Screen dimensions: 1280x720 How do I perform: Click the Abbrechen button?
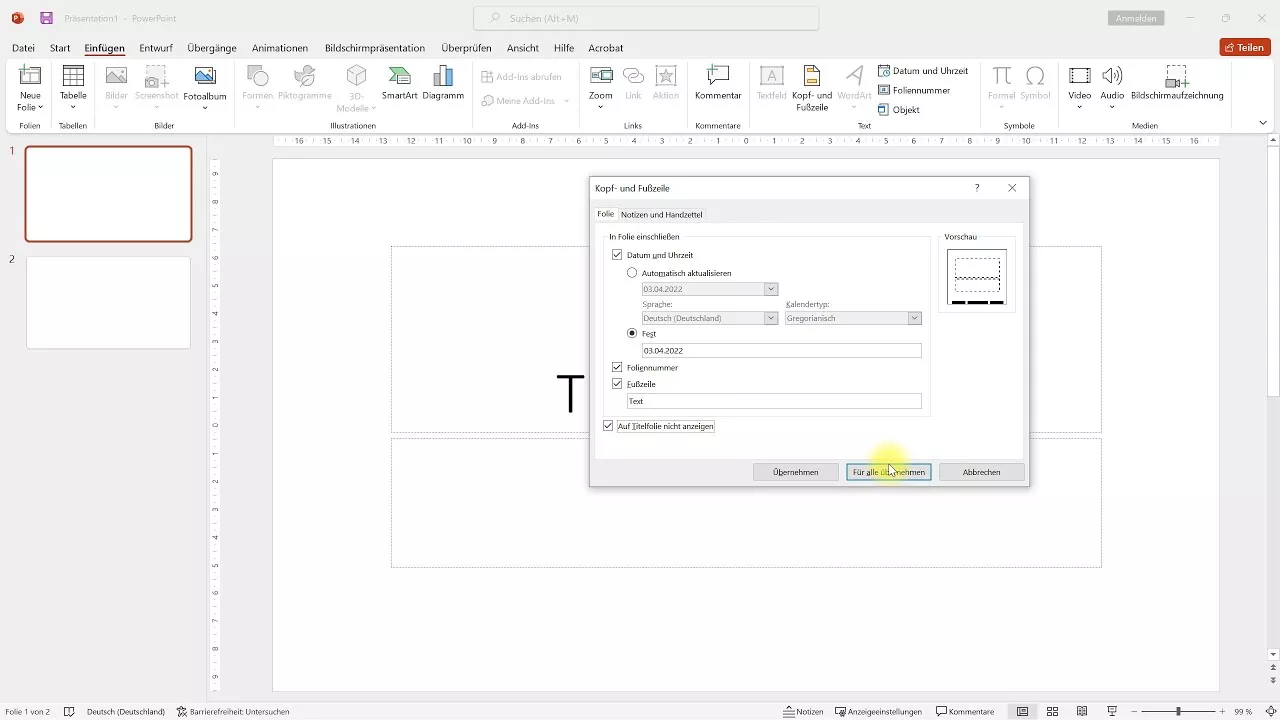click(981, 472)
